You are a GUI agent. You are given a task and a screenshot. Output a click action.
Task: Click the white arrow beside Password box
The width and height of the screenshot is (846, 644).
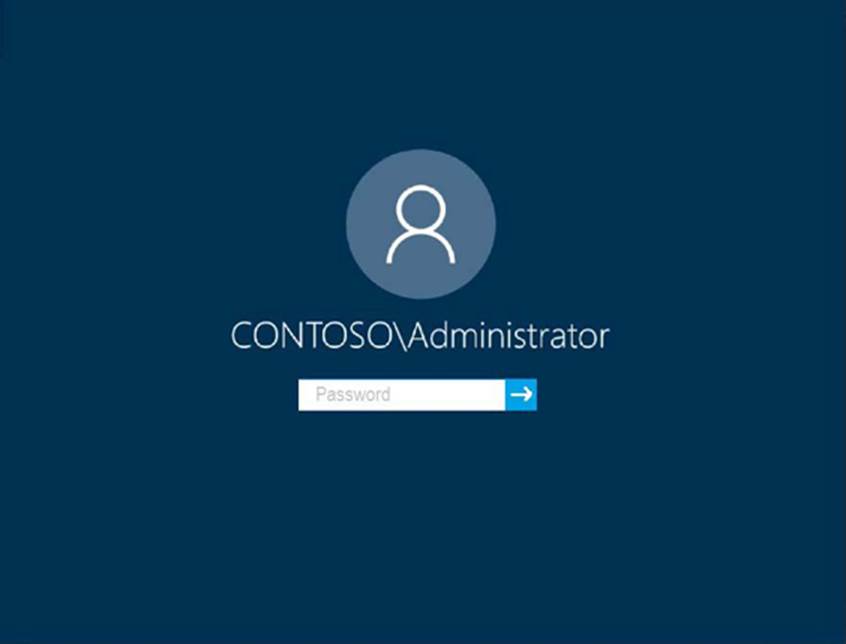[x=521, y=395]
